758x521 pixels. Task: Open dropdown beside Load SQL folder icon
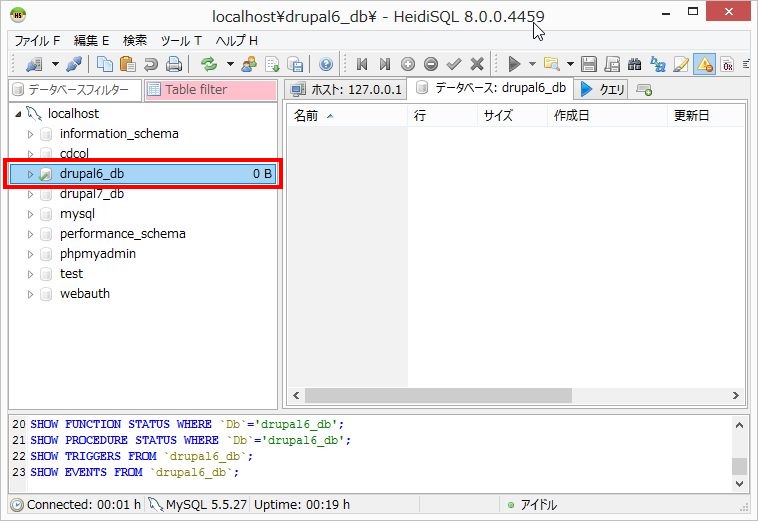point(570,64)
